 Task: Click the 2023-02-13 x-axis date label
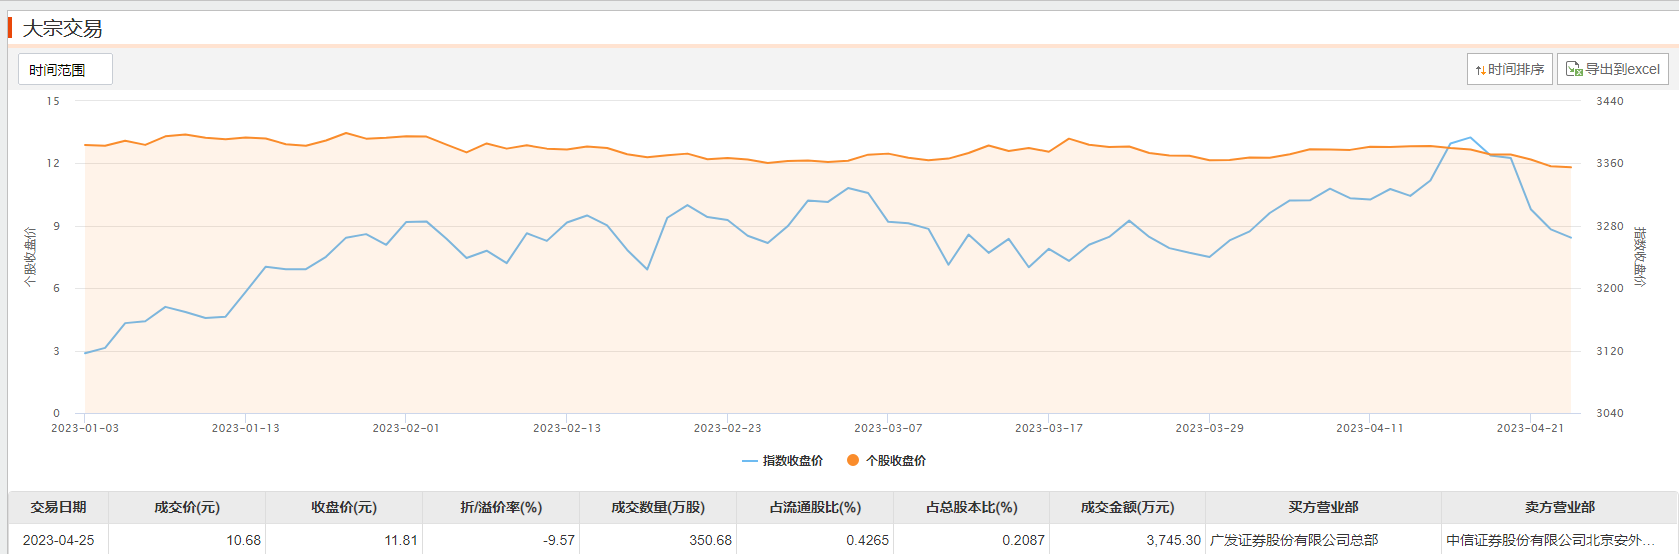[x=567, y=428]
